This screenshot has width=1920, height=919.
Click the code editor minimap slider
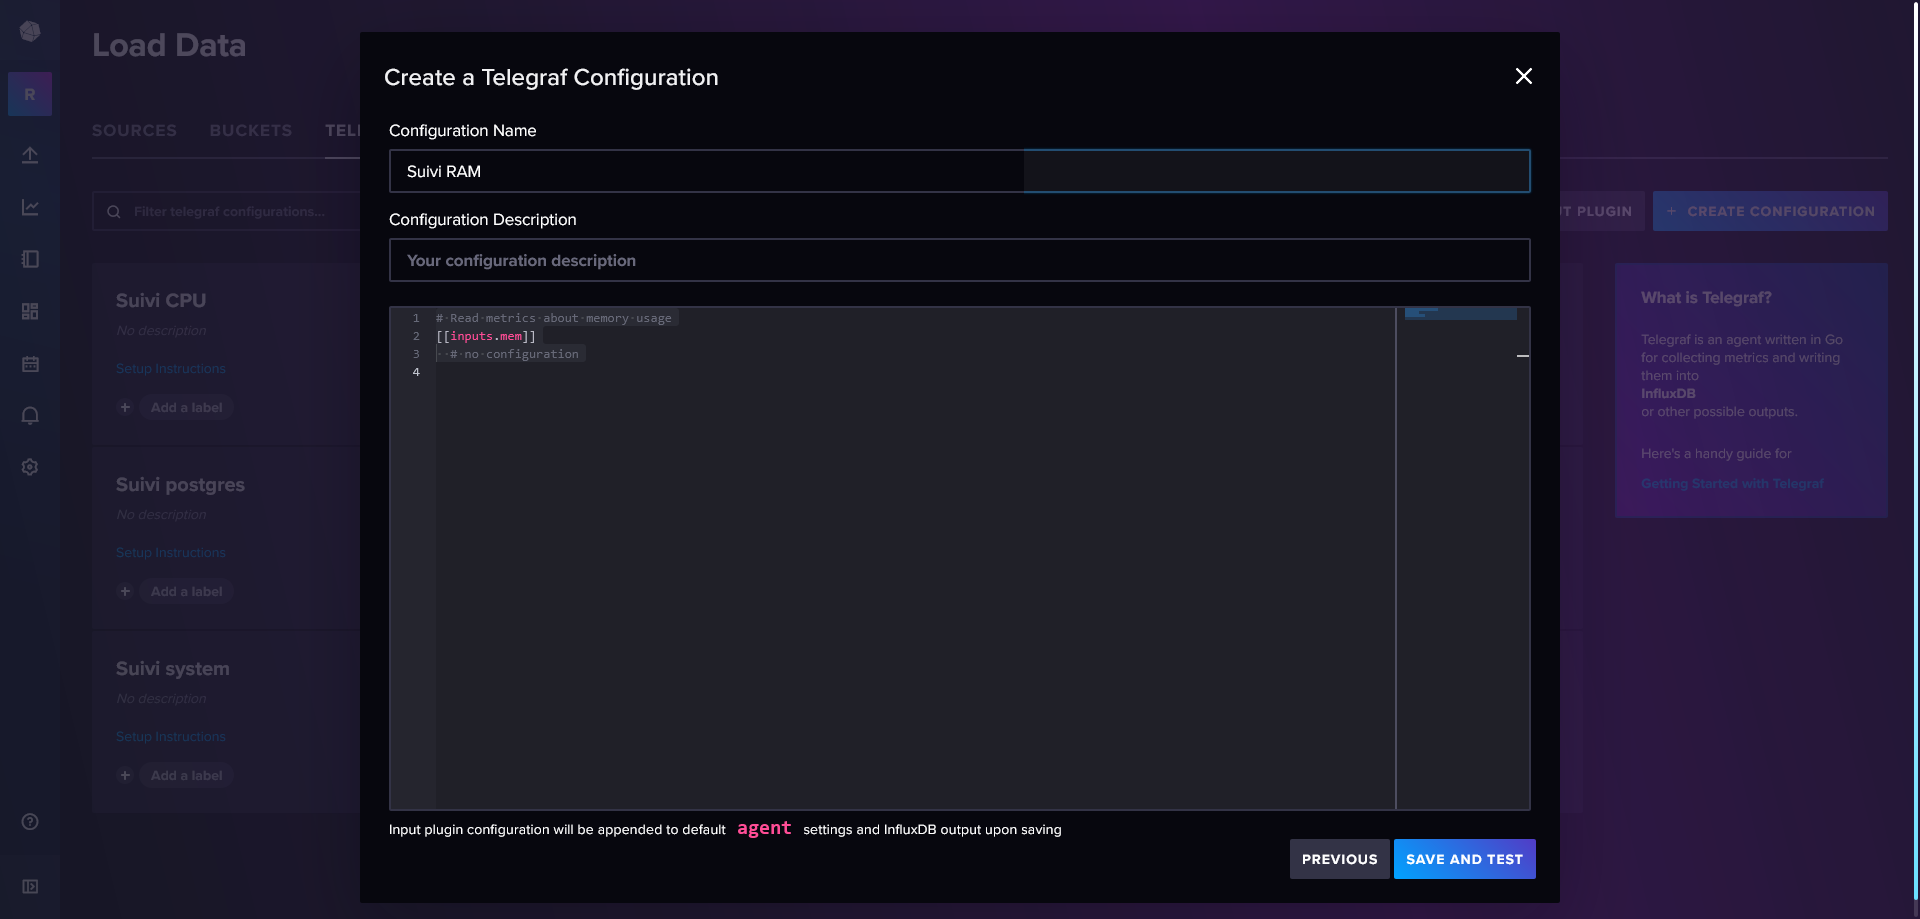click(1460, 314)
